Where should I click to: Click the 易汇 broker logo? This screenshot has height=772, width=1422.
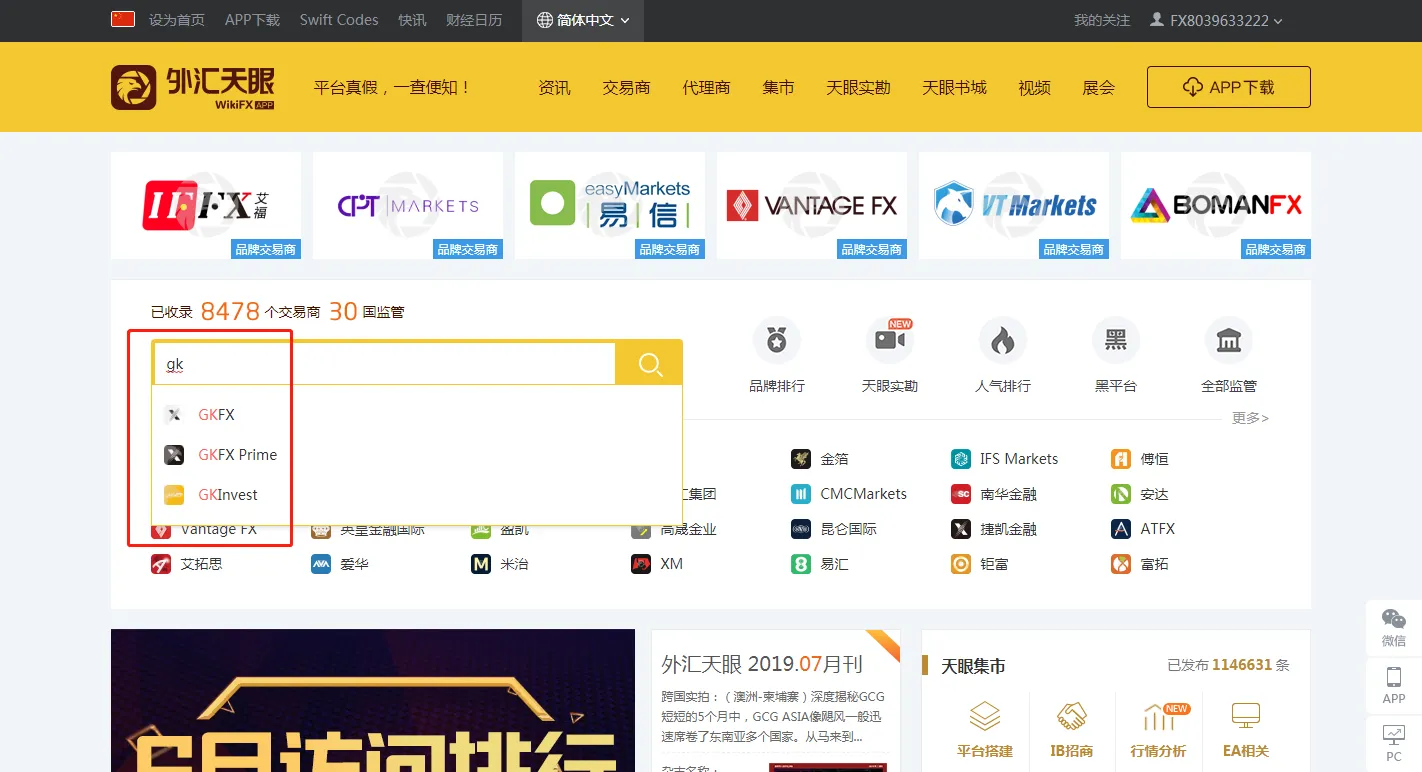coord(801,564)
